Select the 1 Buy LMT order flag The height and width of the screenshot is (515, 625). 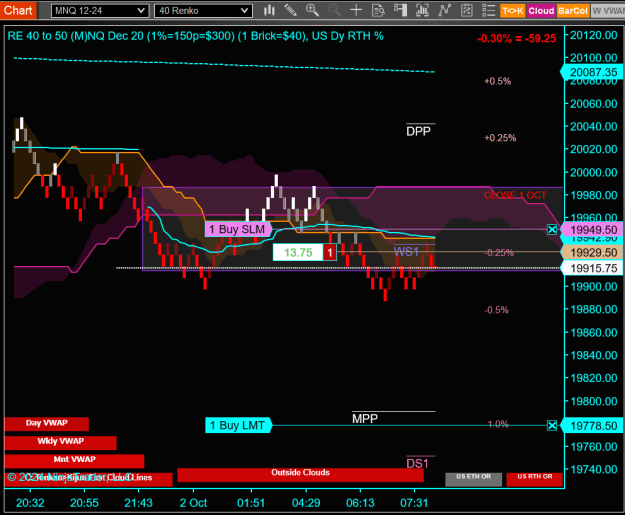[x=238, y=425]
